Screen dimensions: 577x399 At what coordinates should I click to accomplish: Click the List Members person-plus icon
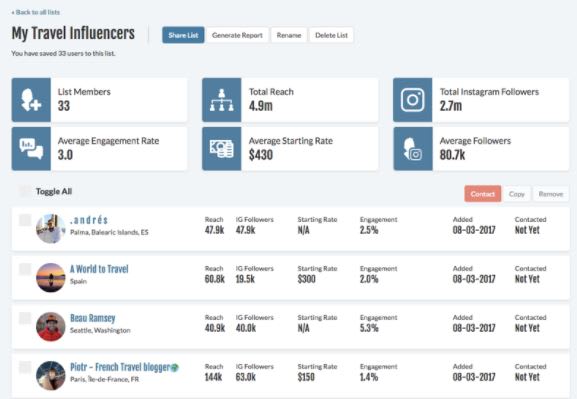pos(31,100)
